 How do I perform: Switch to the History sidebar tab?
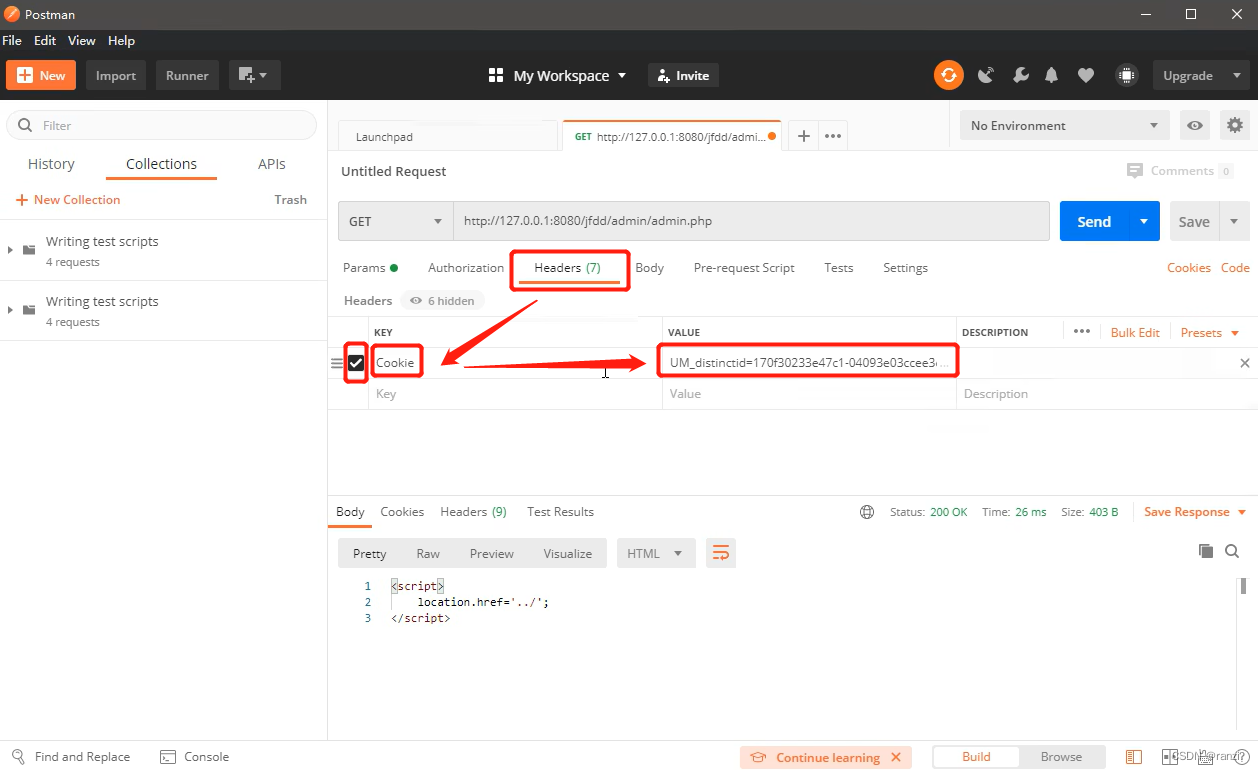tap(51, 164)
